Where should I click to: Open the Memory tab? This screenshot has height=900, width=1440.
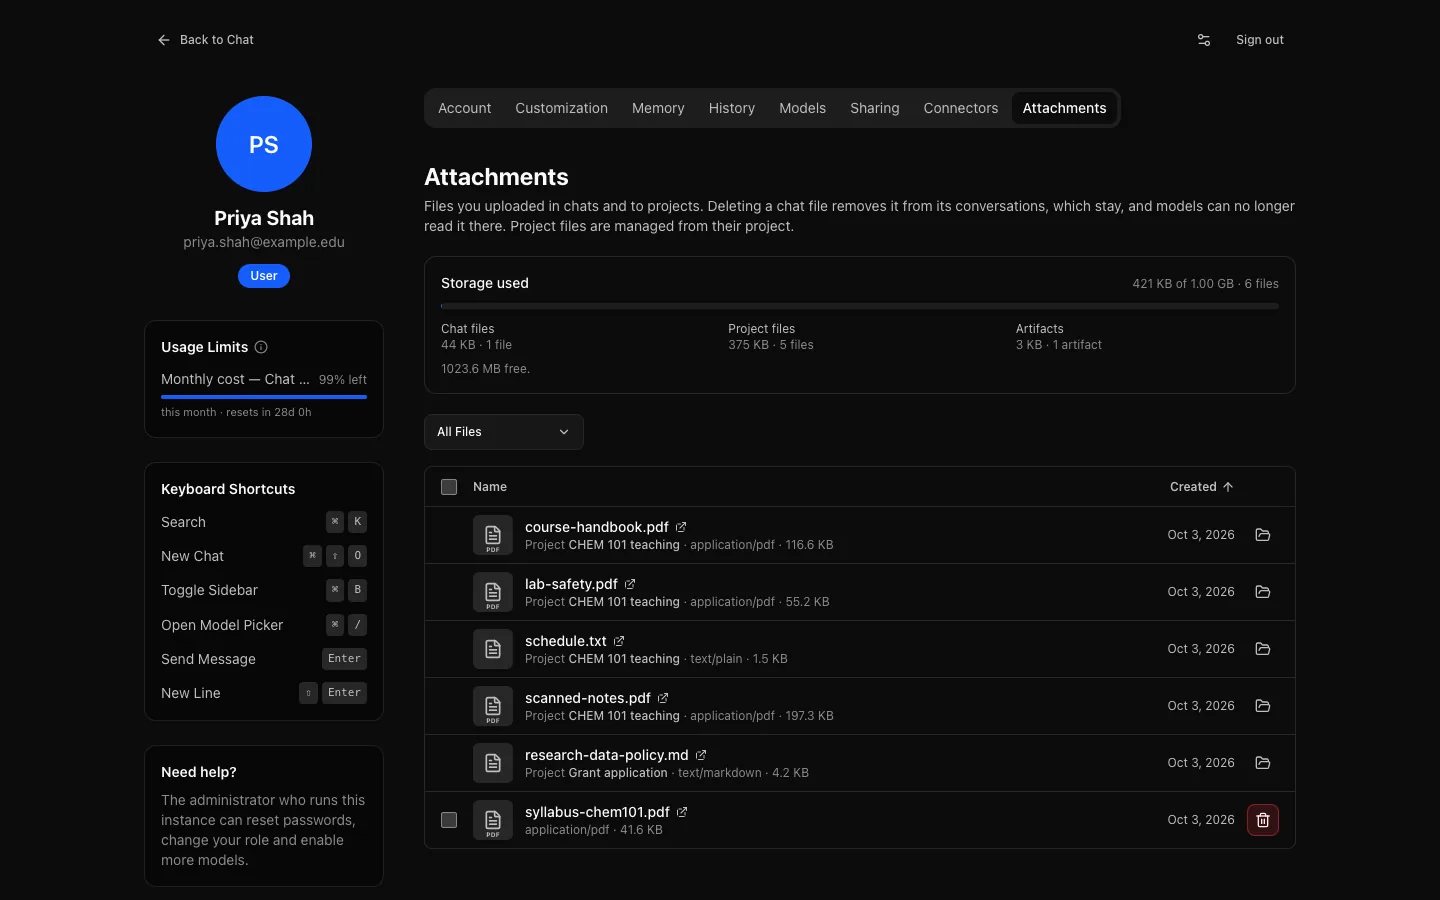[x=658, y=108]
